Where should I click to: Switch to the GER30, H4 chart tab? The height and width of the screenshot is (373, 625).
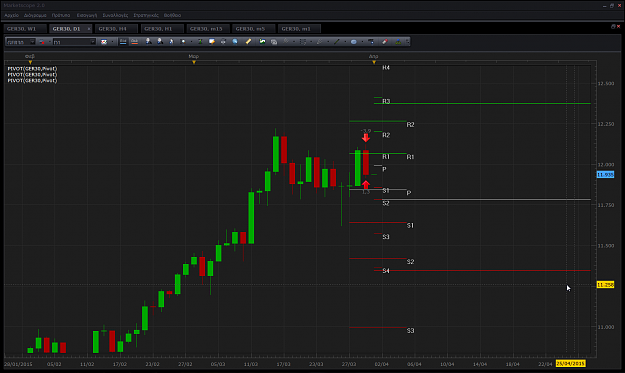(116, 29)
